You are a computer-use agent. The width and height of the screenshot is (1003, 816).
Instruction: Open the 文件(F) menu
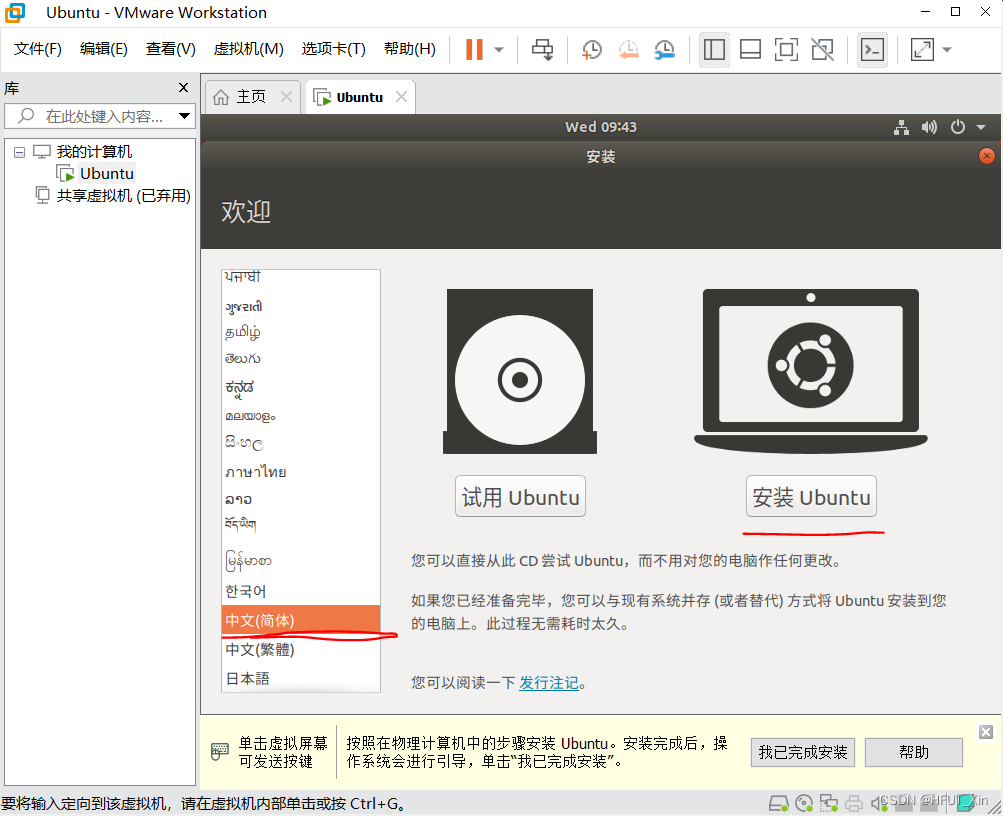coord(38,49)
